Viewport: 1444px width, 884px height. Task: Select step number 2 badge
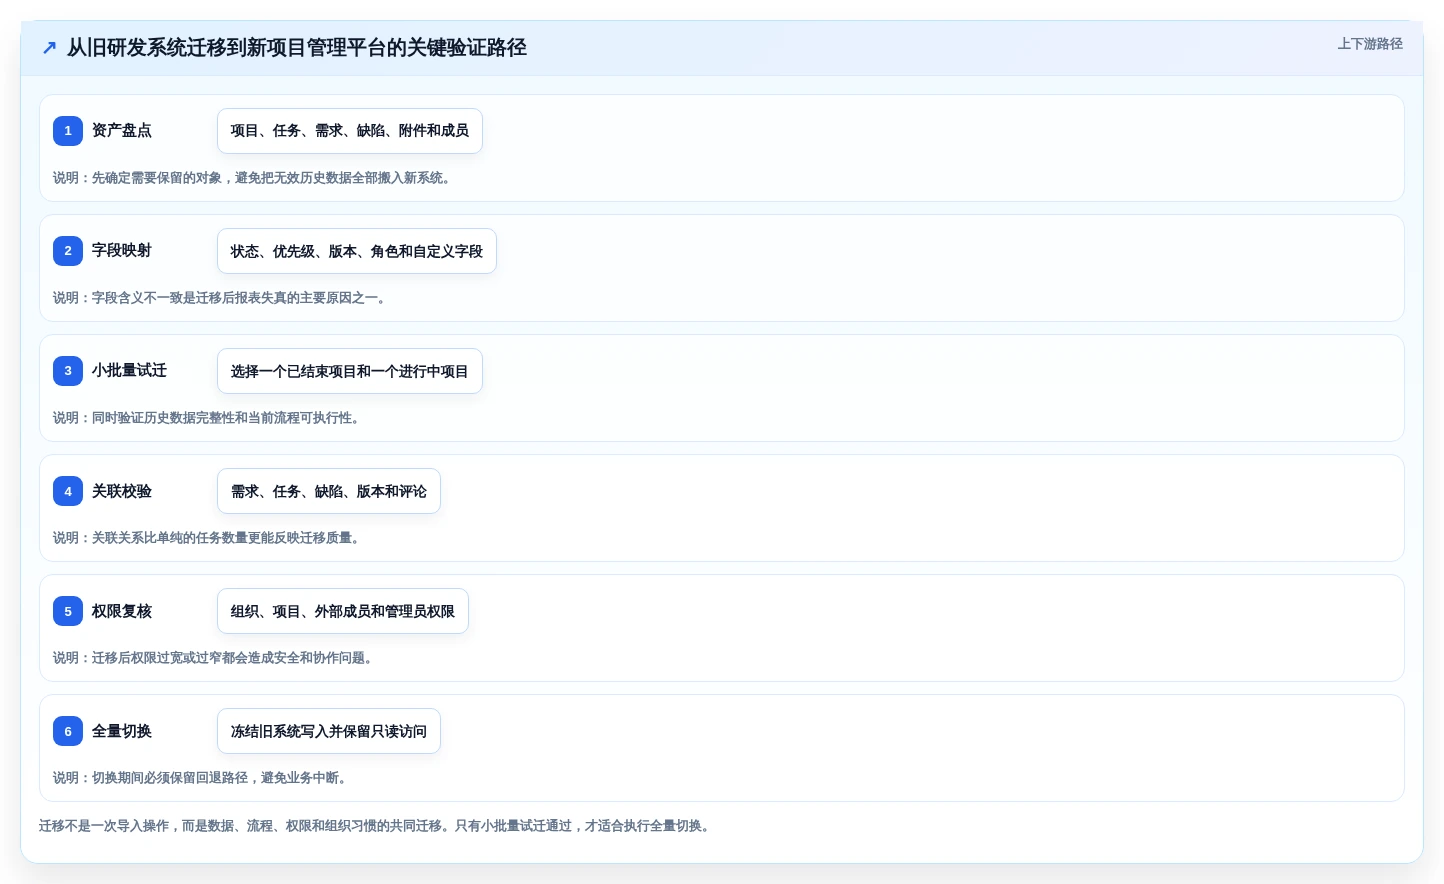pos(68,251)
